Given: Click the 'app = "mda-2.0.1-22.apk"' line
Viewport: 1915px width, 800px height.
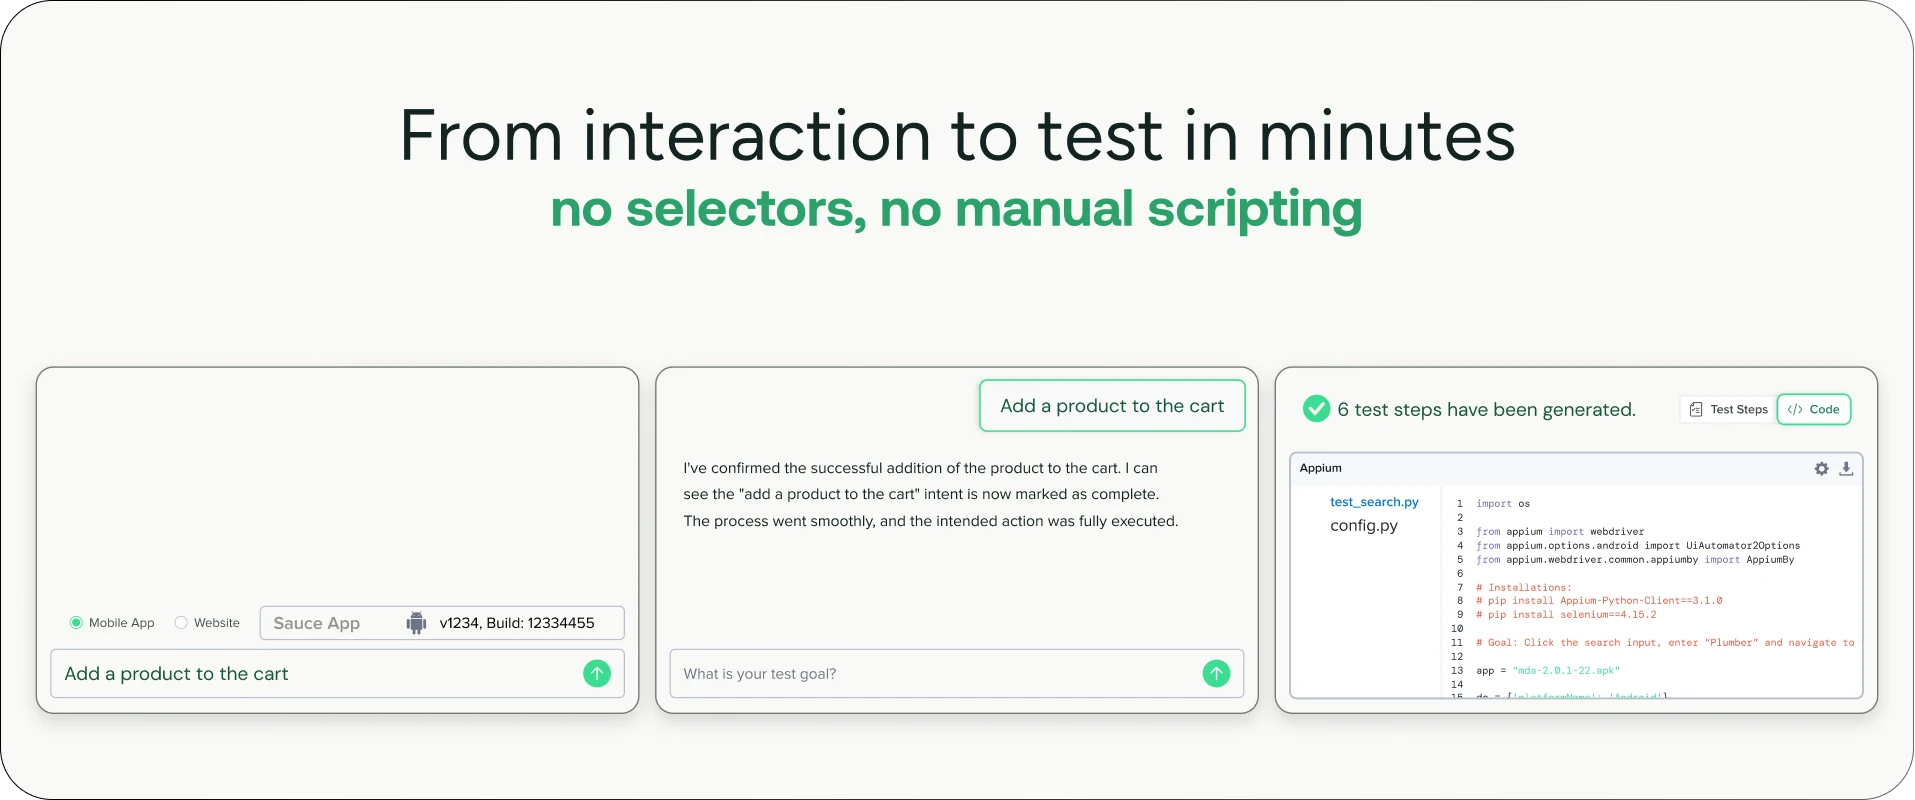Looking at the screenshot, I should pyautogui.click(x=1548, y=671).
